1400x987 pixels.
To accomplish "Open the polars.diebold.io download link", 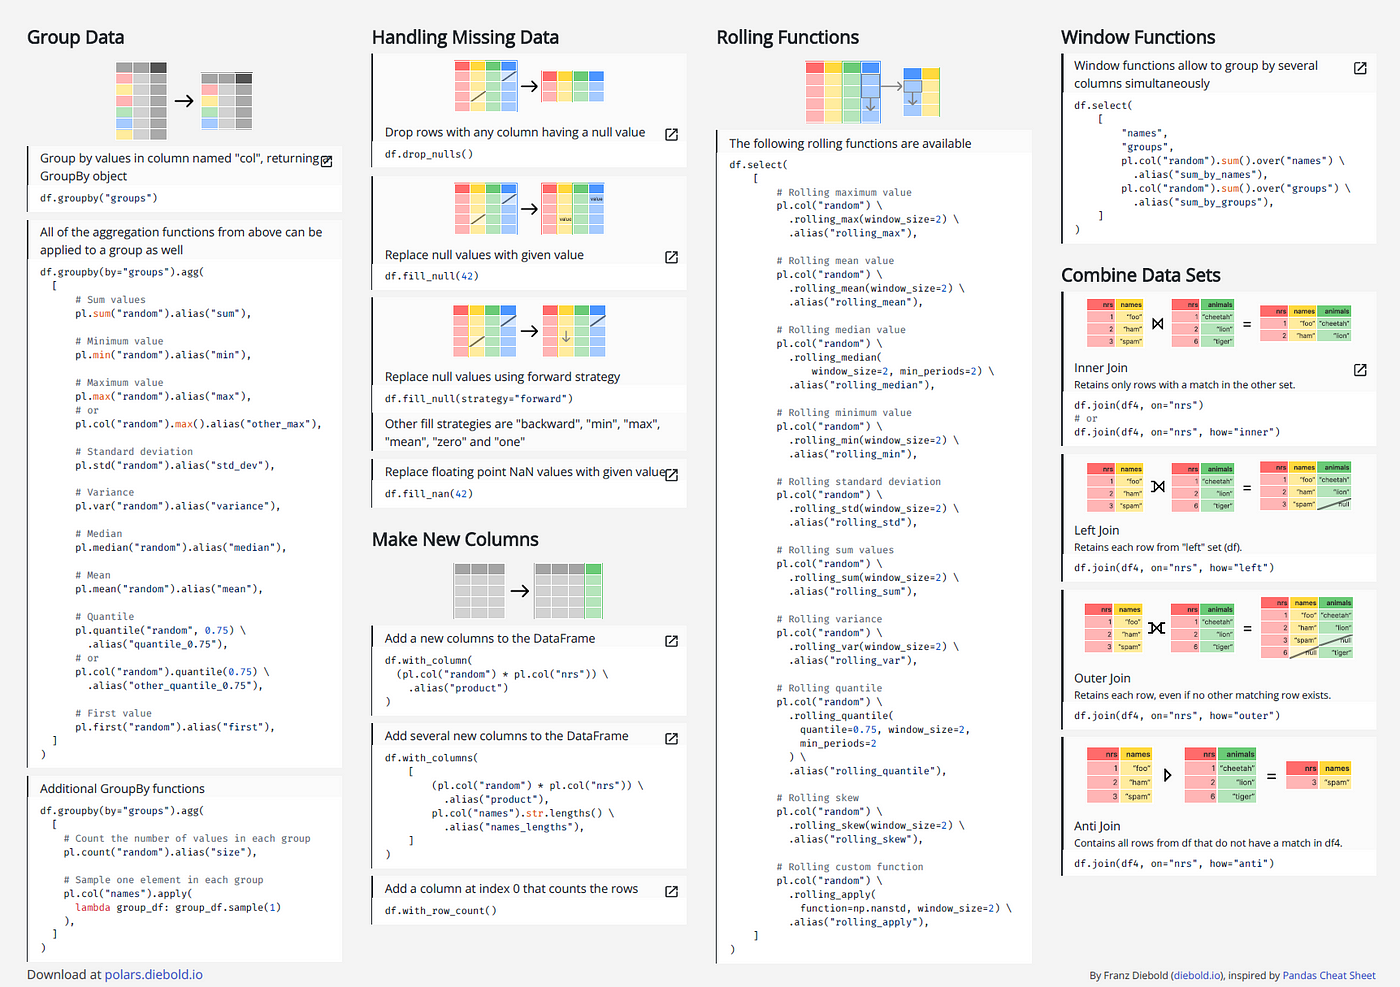I will (x=153, y=974).
